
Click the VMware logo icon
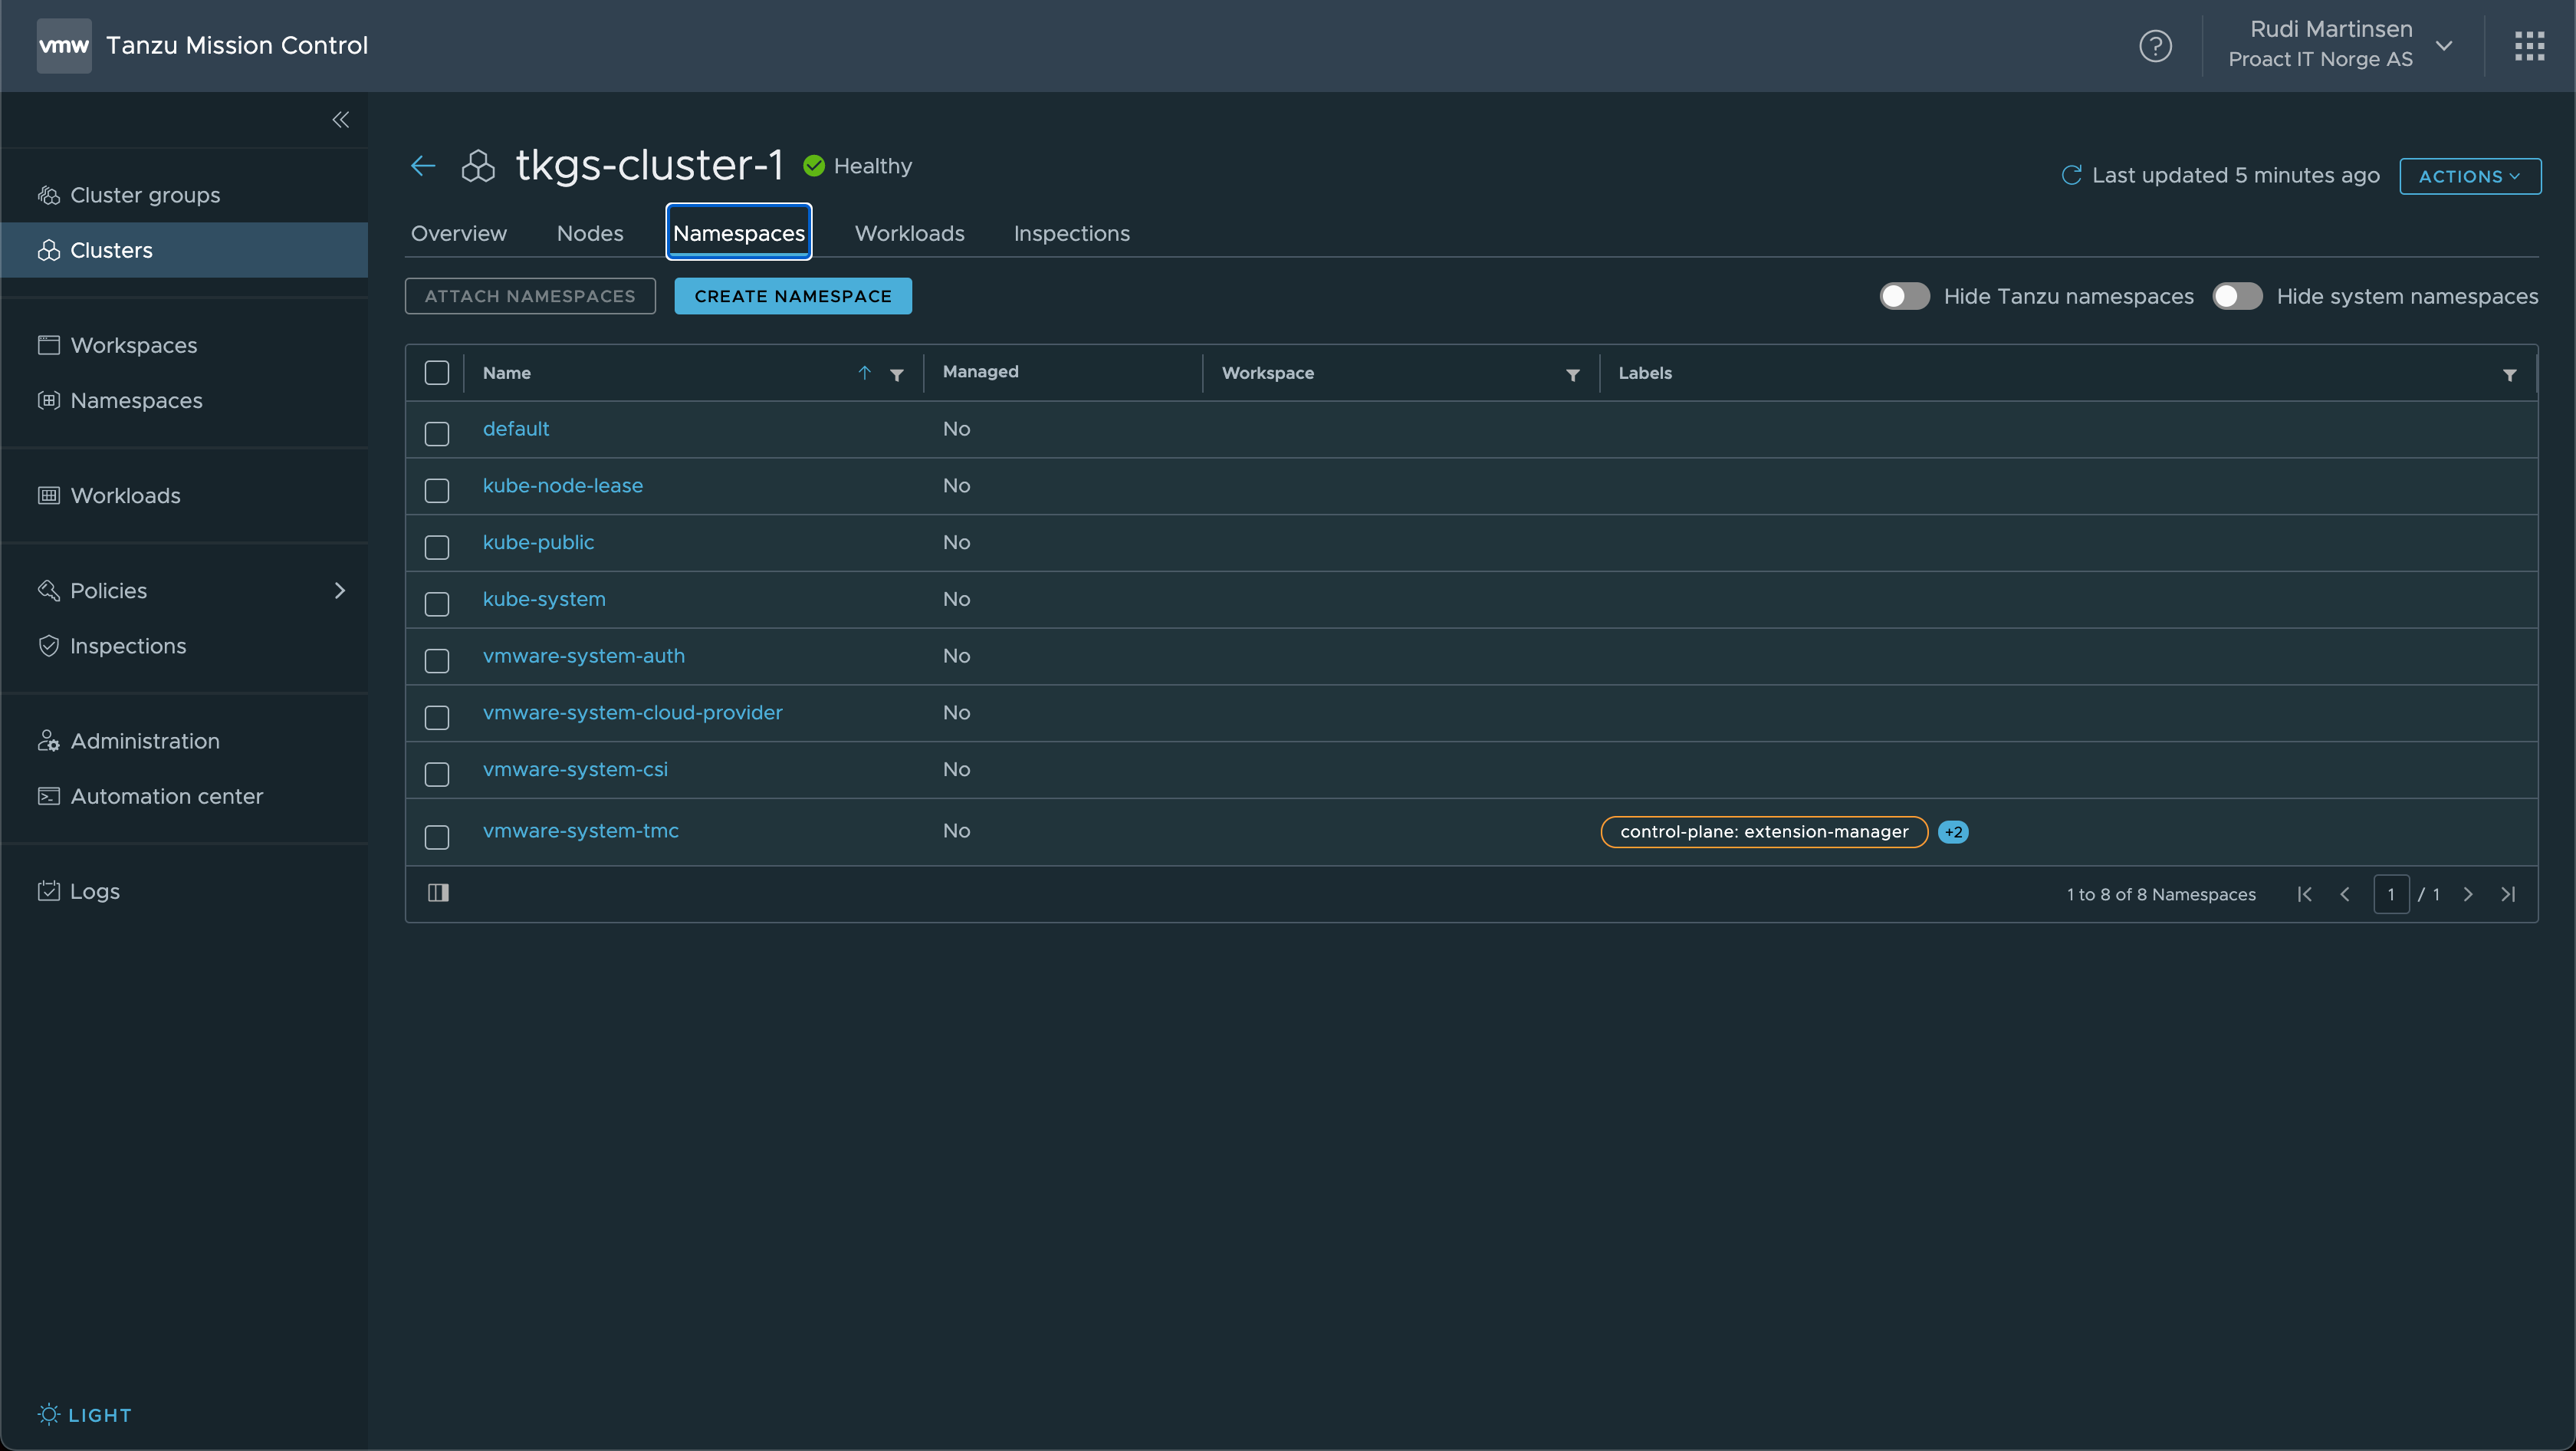point(64,46)
